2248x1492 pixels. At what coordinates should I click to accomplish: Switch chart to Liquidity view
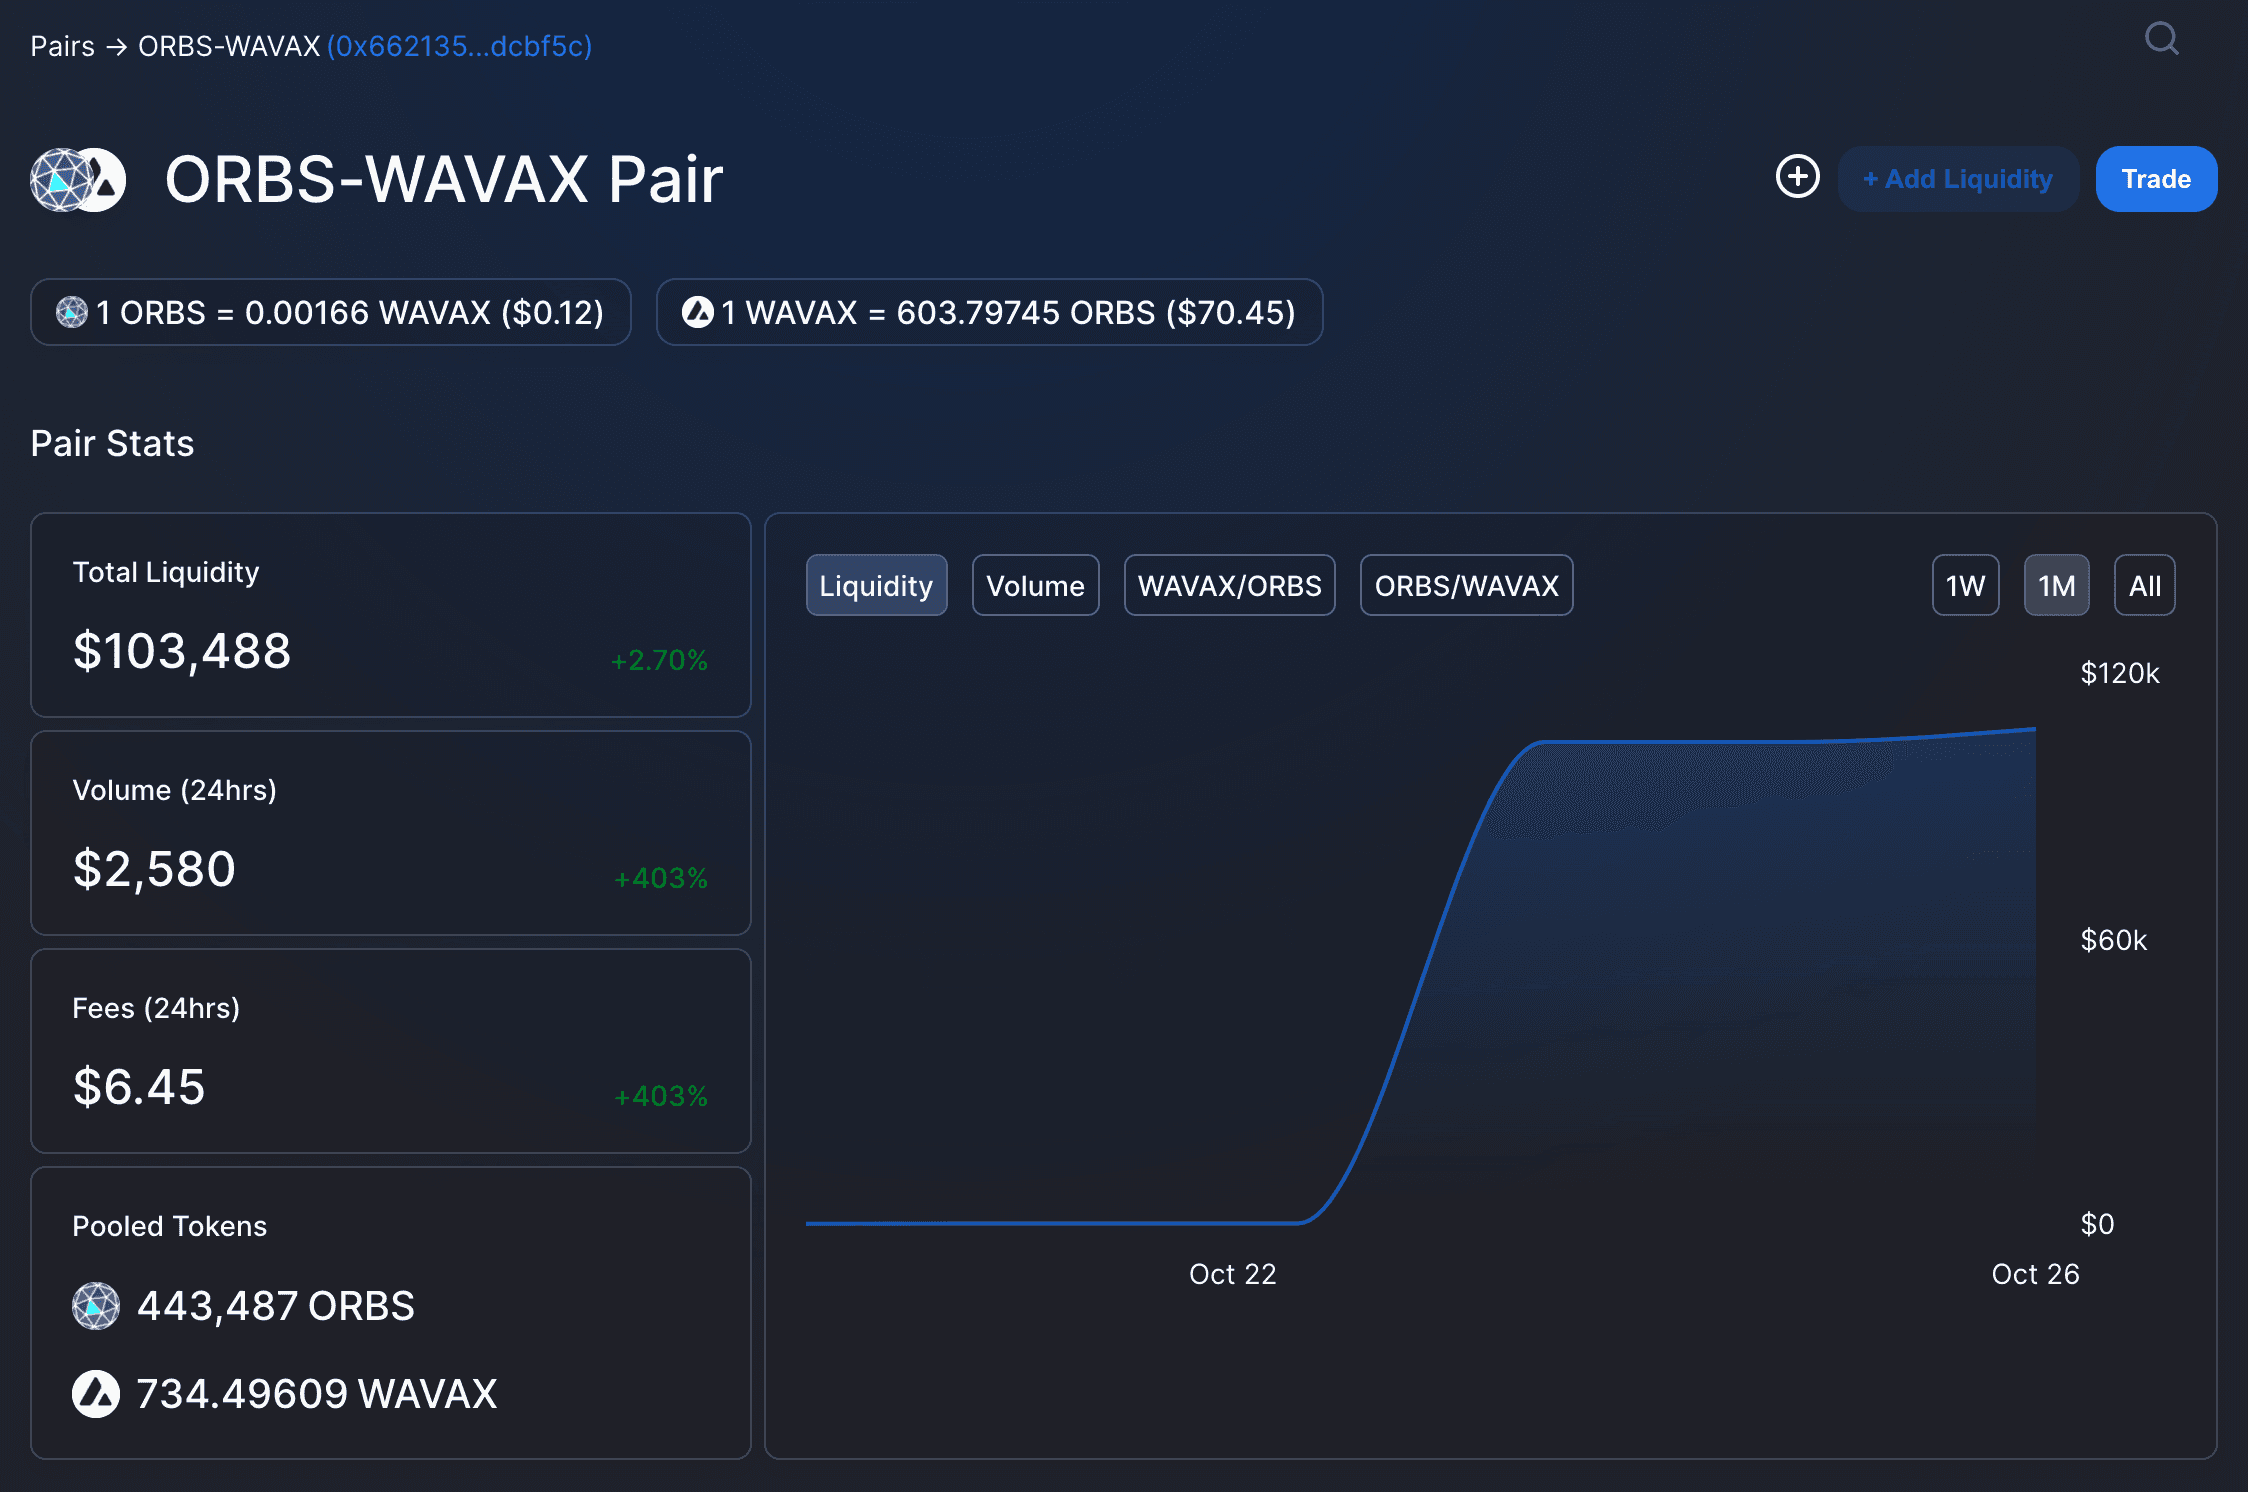click(x=876, y=585)
